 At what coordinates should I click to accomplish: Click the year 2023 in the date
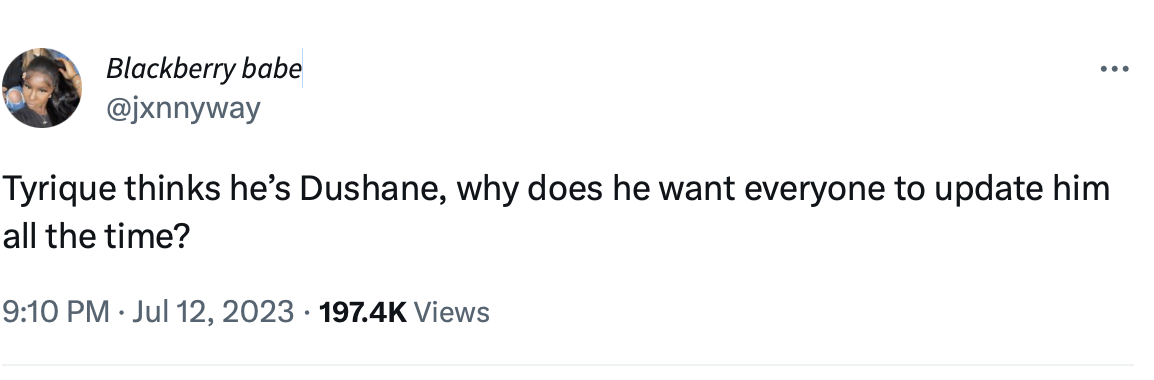tap(258, 312)
